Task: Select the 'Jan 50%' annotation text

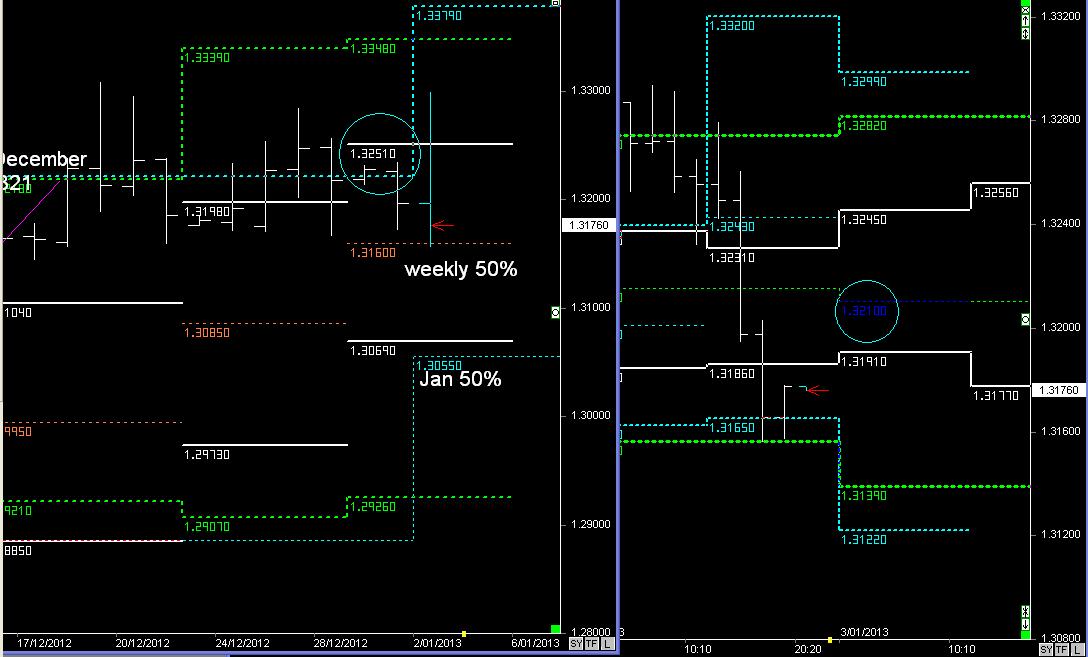Action: 460,379
